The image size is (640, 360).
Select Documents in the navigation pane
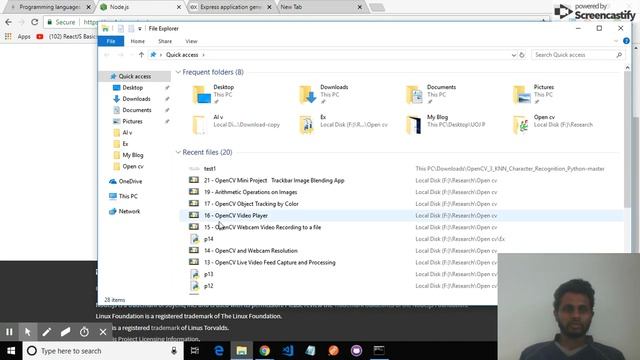tap(137, 110)
